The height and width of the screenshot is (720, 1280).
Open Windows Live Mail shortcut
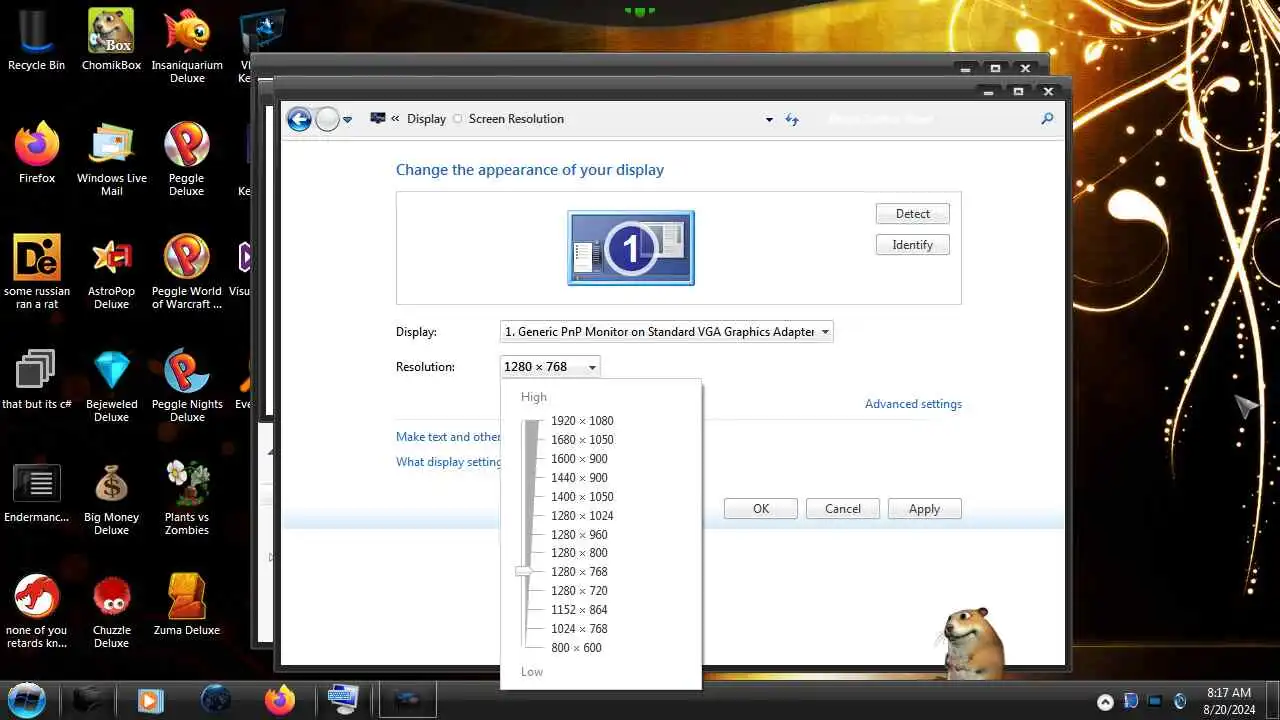point(111,159)
